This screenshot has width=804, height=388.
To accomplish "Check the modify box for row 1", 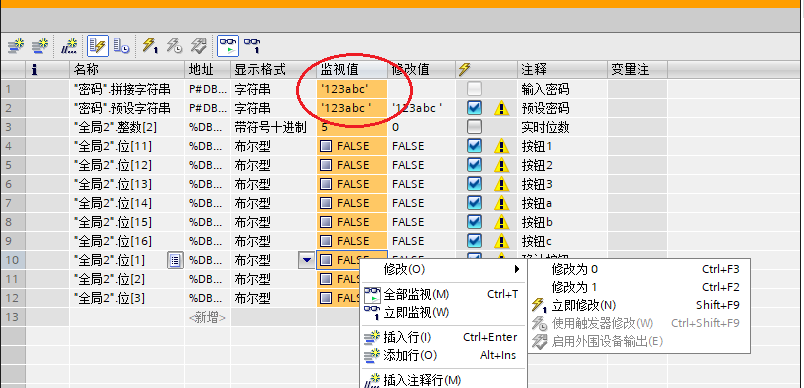I will 474,89.
